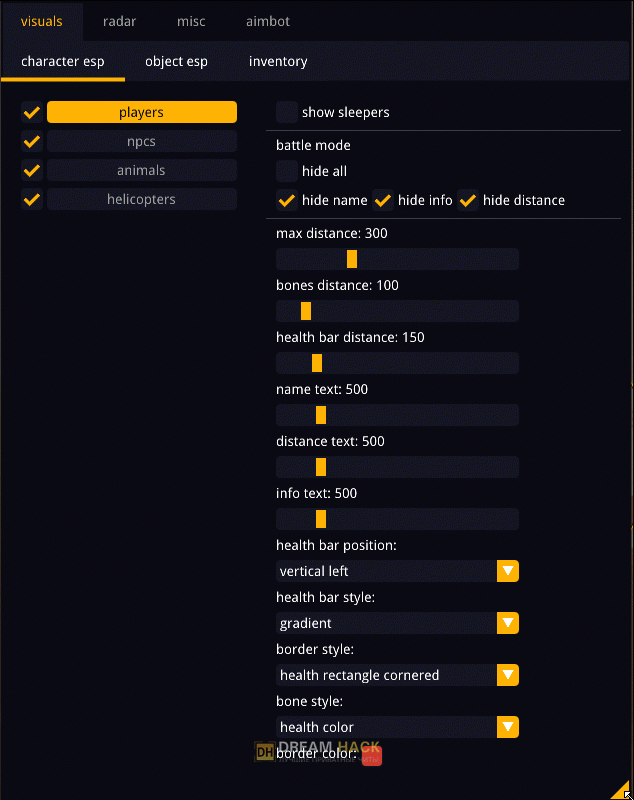The width and height of the screenshot is (634, 800).
Task: Expand the health bar style dropdown
Action: [x=508, y=623]
